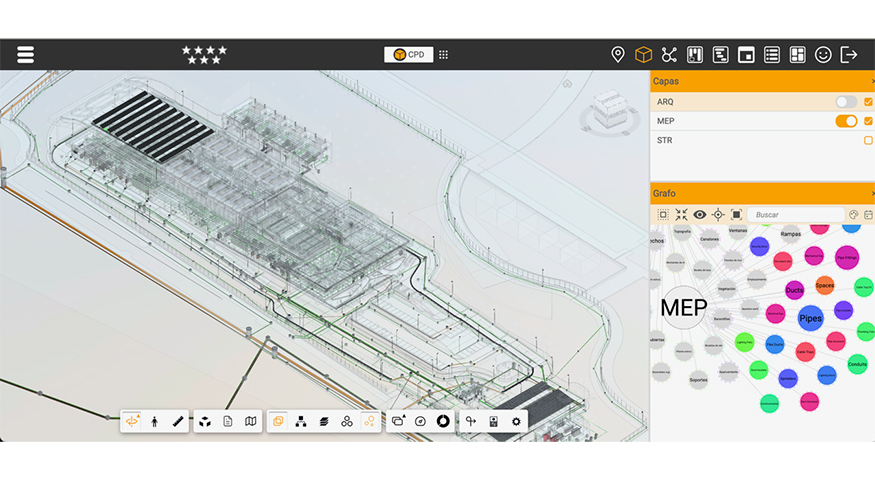
Task: Open the document sheet icon
Action: tap(228, 421)
